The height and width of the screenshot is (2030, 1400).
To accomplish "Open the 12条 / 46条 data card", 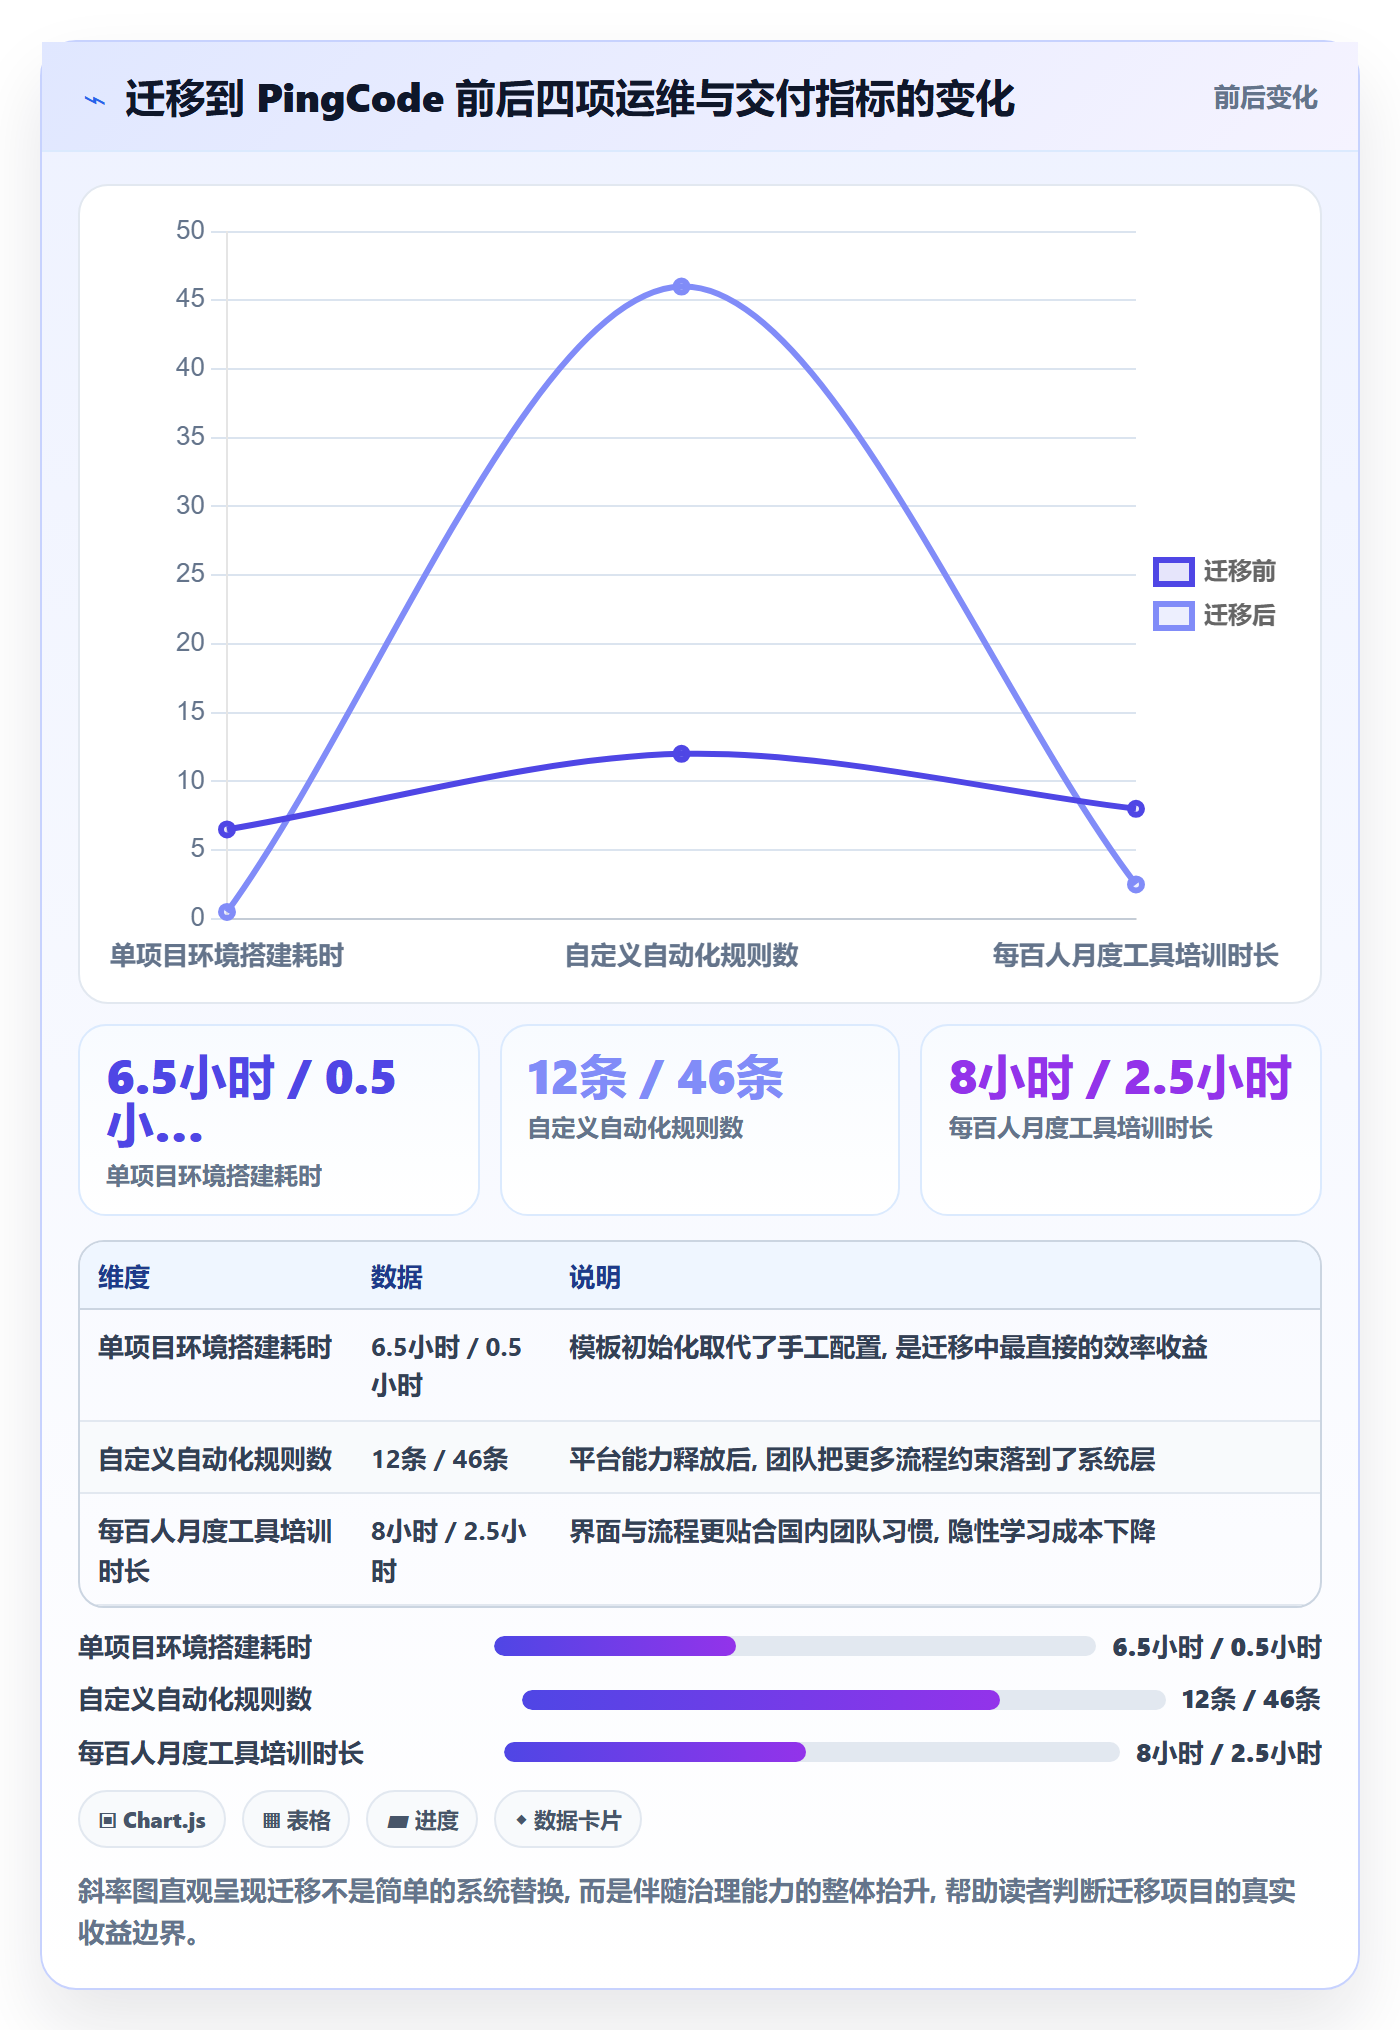I will pos(700,1120).
